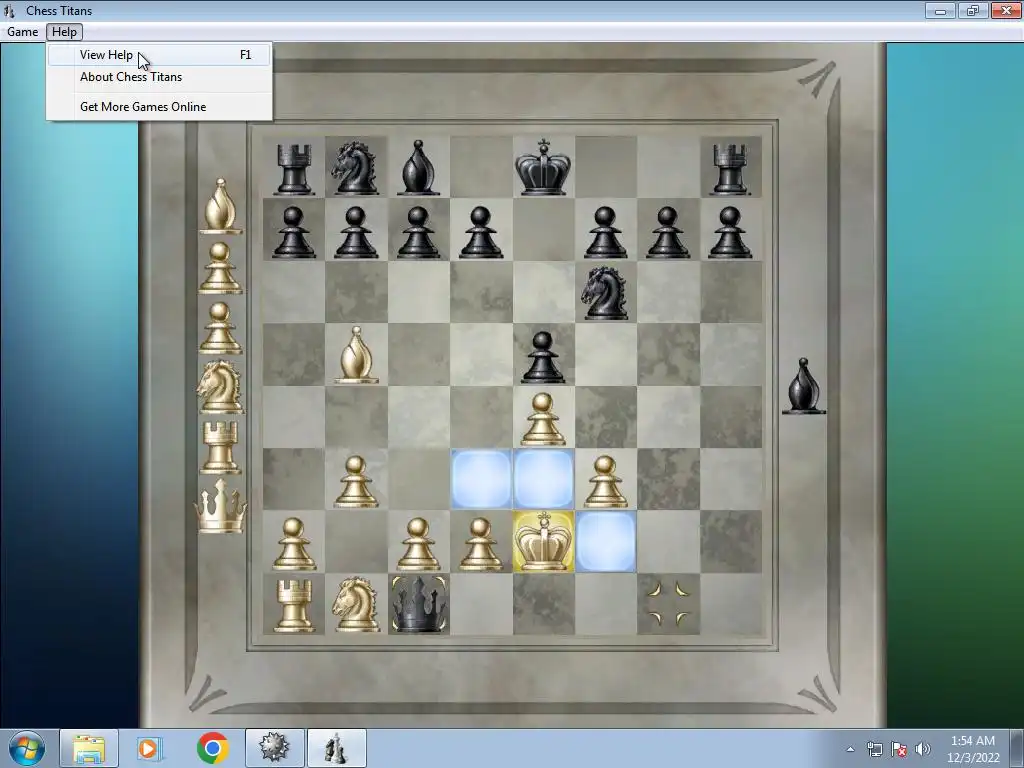The height and width of the screenshot is (768, 1024).
Task: Select the white pawn on e4
Action: point(543,419)
